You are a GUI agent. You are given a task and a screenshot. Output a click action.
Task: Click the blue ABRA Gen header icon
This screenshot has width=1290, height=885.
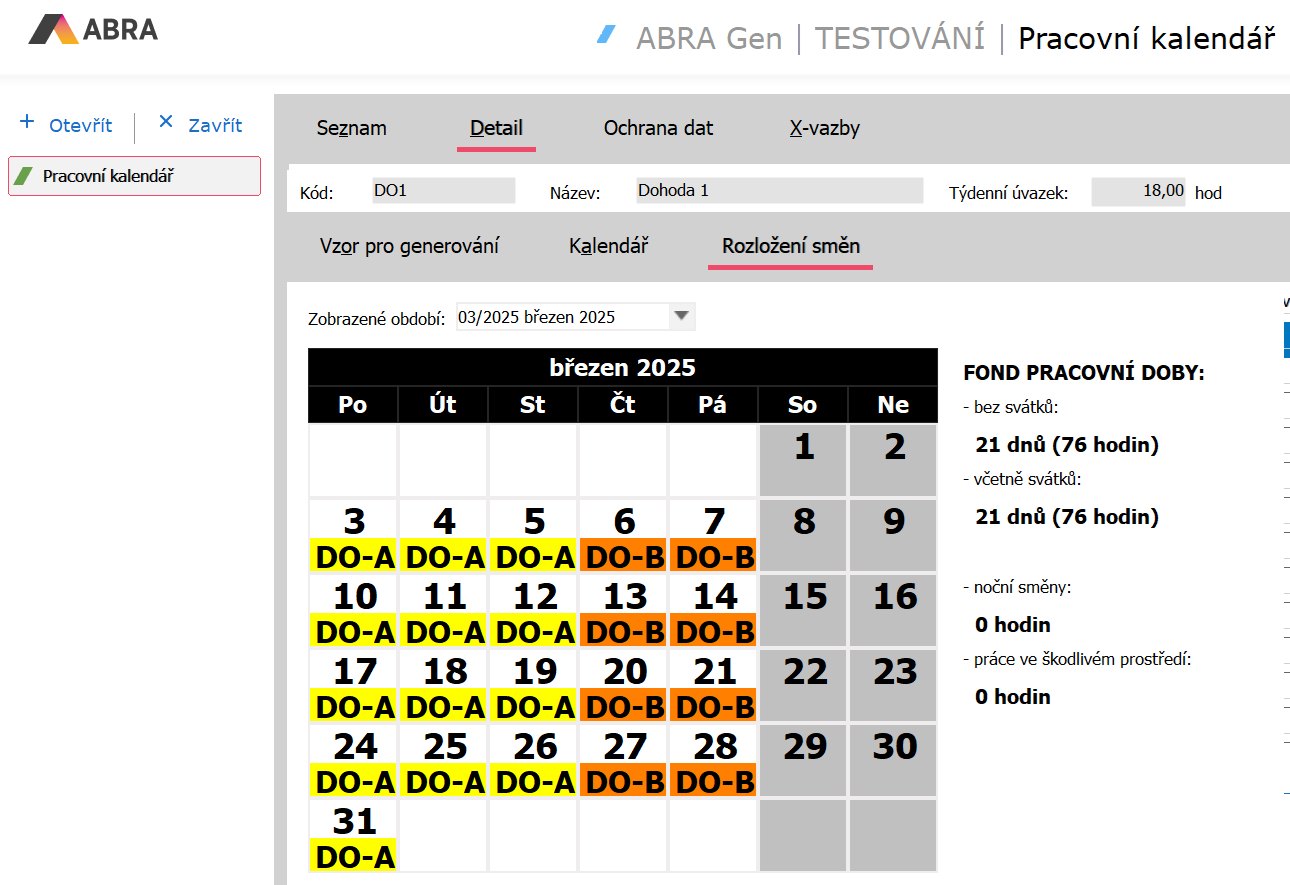click(605, 35)
